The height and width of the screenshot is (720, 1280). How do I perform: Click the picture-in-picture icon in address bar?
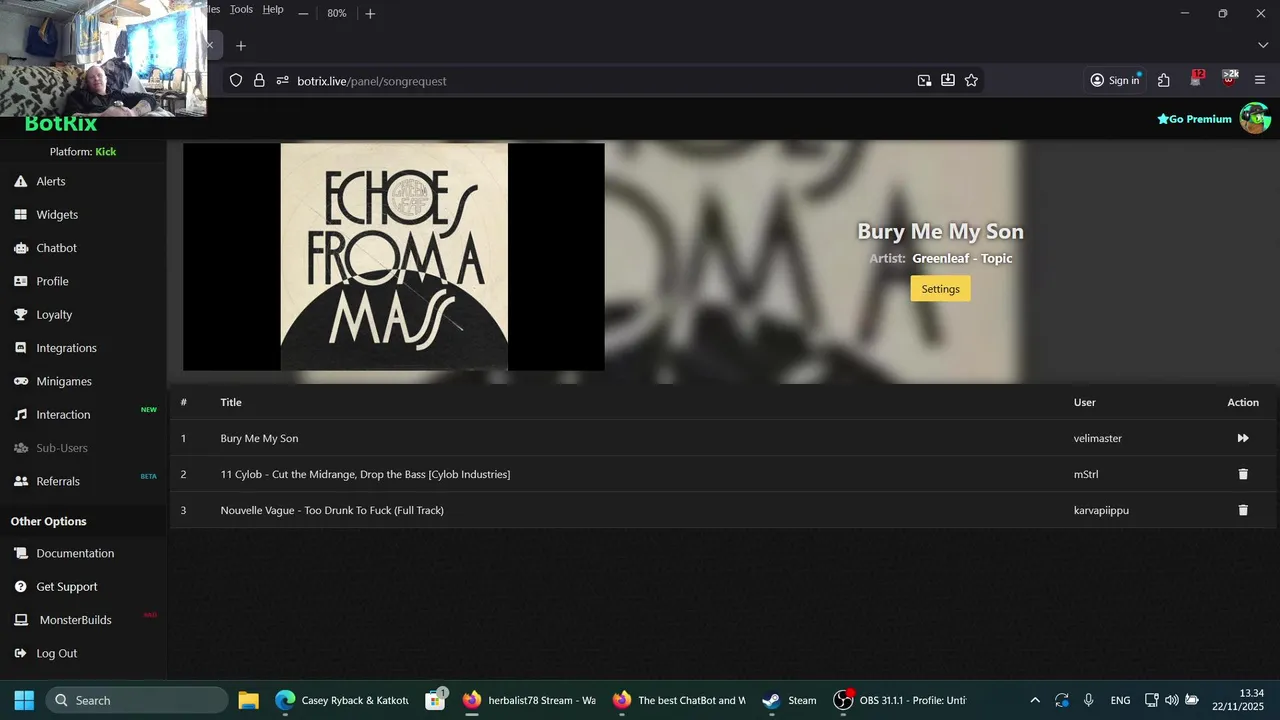925,80
